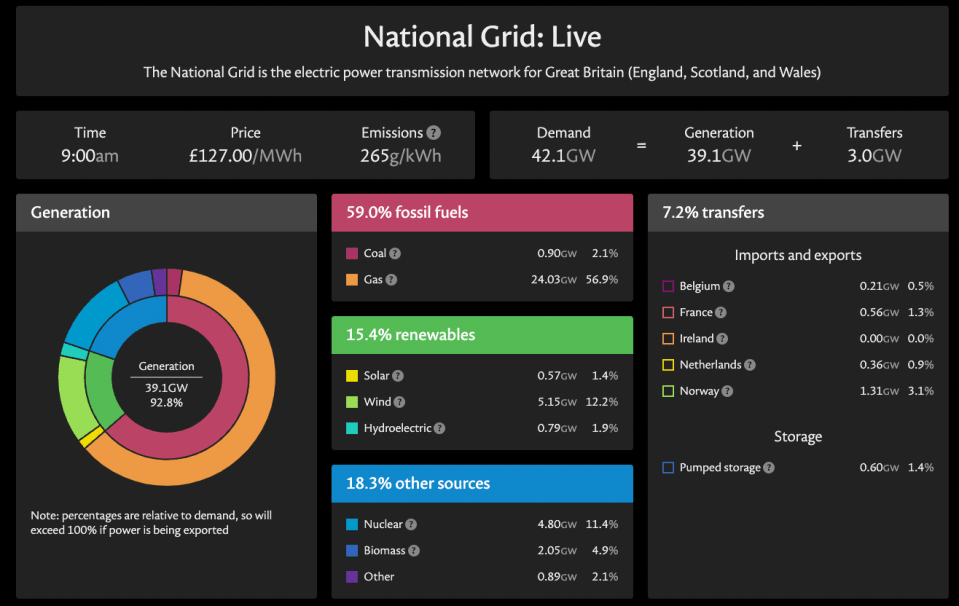The image size is (959, 606).
Task: Click the light green Wind swatch
Action: click(x=352, y=402)
